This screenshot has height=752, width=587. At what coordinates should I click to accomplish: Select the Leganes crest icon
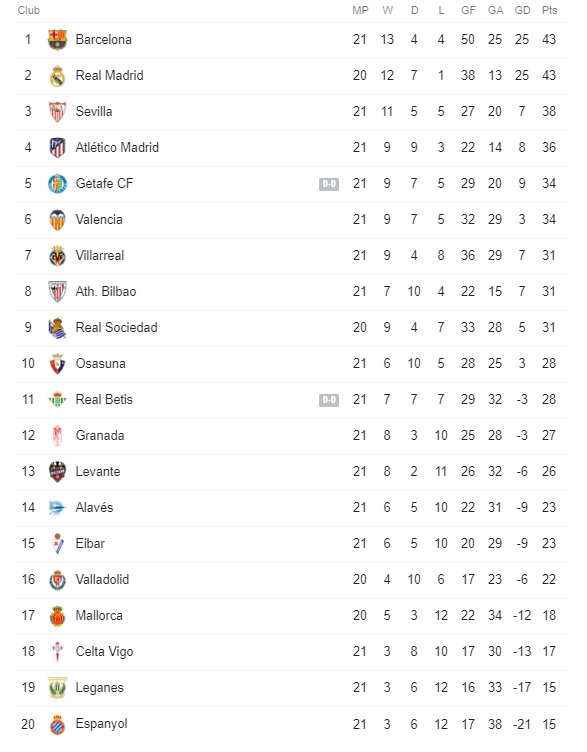pyautogui.click(x=57, y=688)
